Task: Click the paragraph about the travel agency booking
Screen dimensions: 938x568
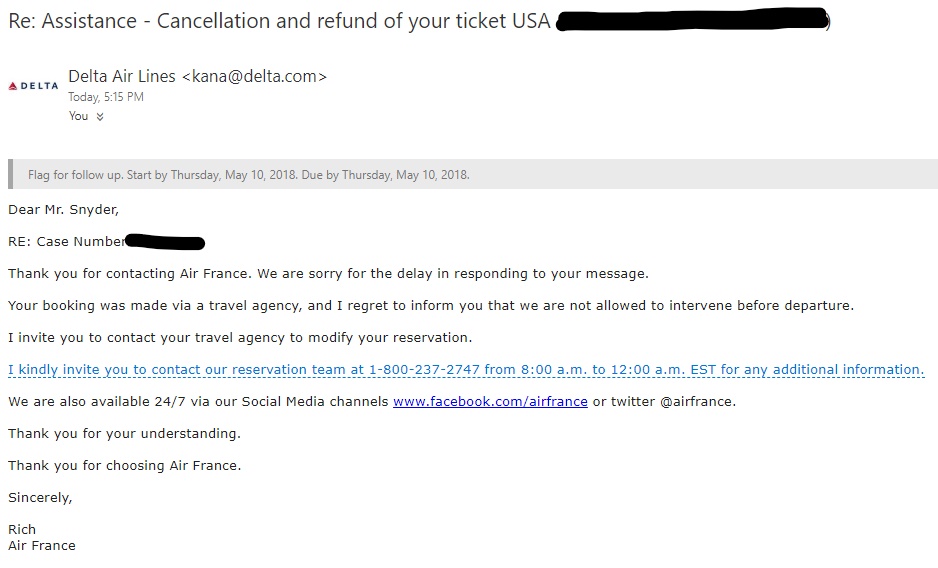Action: pyautogui.click(x=431, y=306)
